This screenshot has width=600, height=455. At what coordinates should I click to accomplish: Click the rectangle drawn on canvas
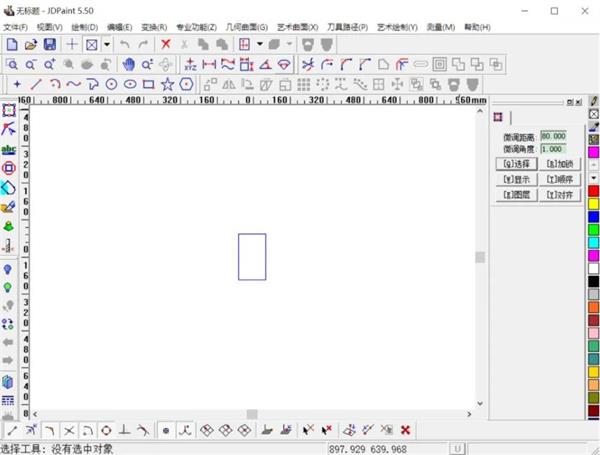252,257
